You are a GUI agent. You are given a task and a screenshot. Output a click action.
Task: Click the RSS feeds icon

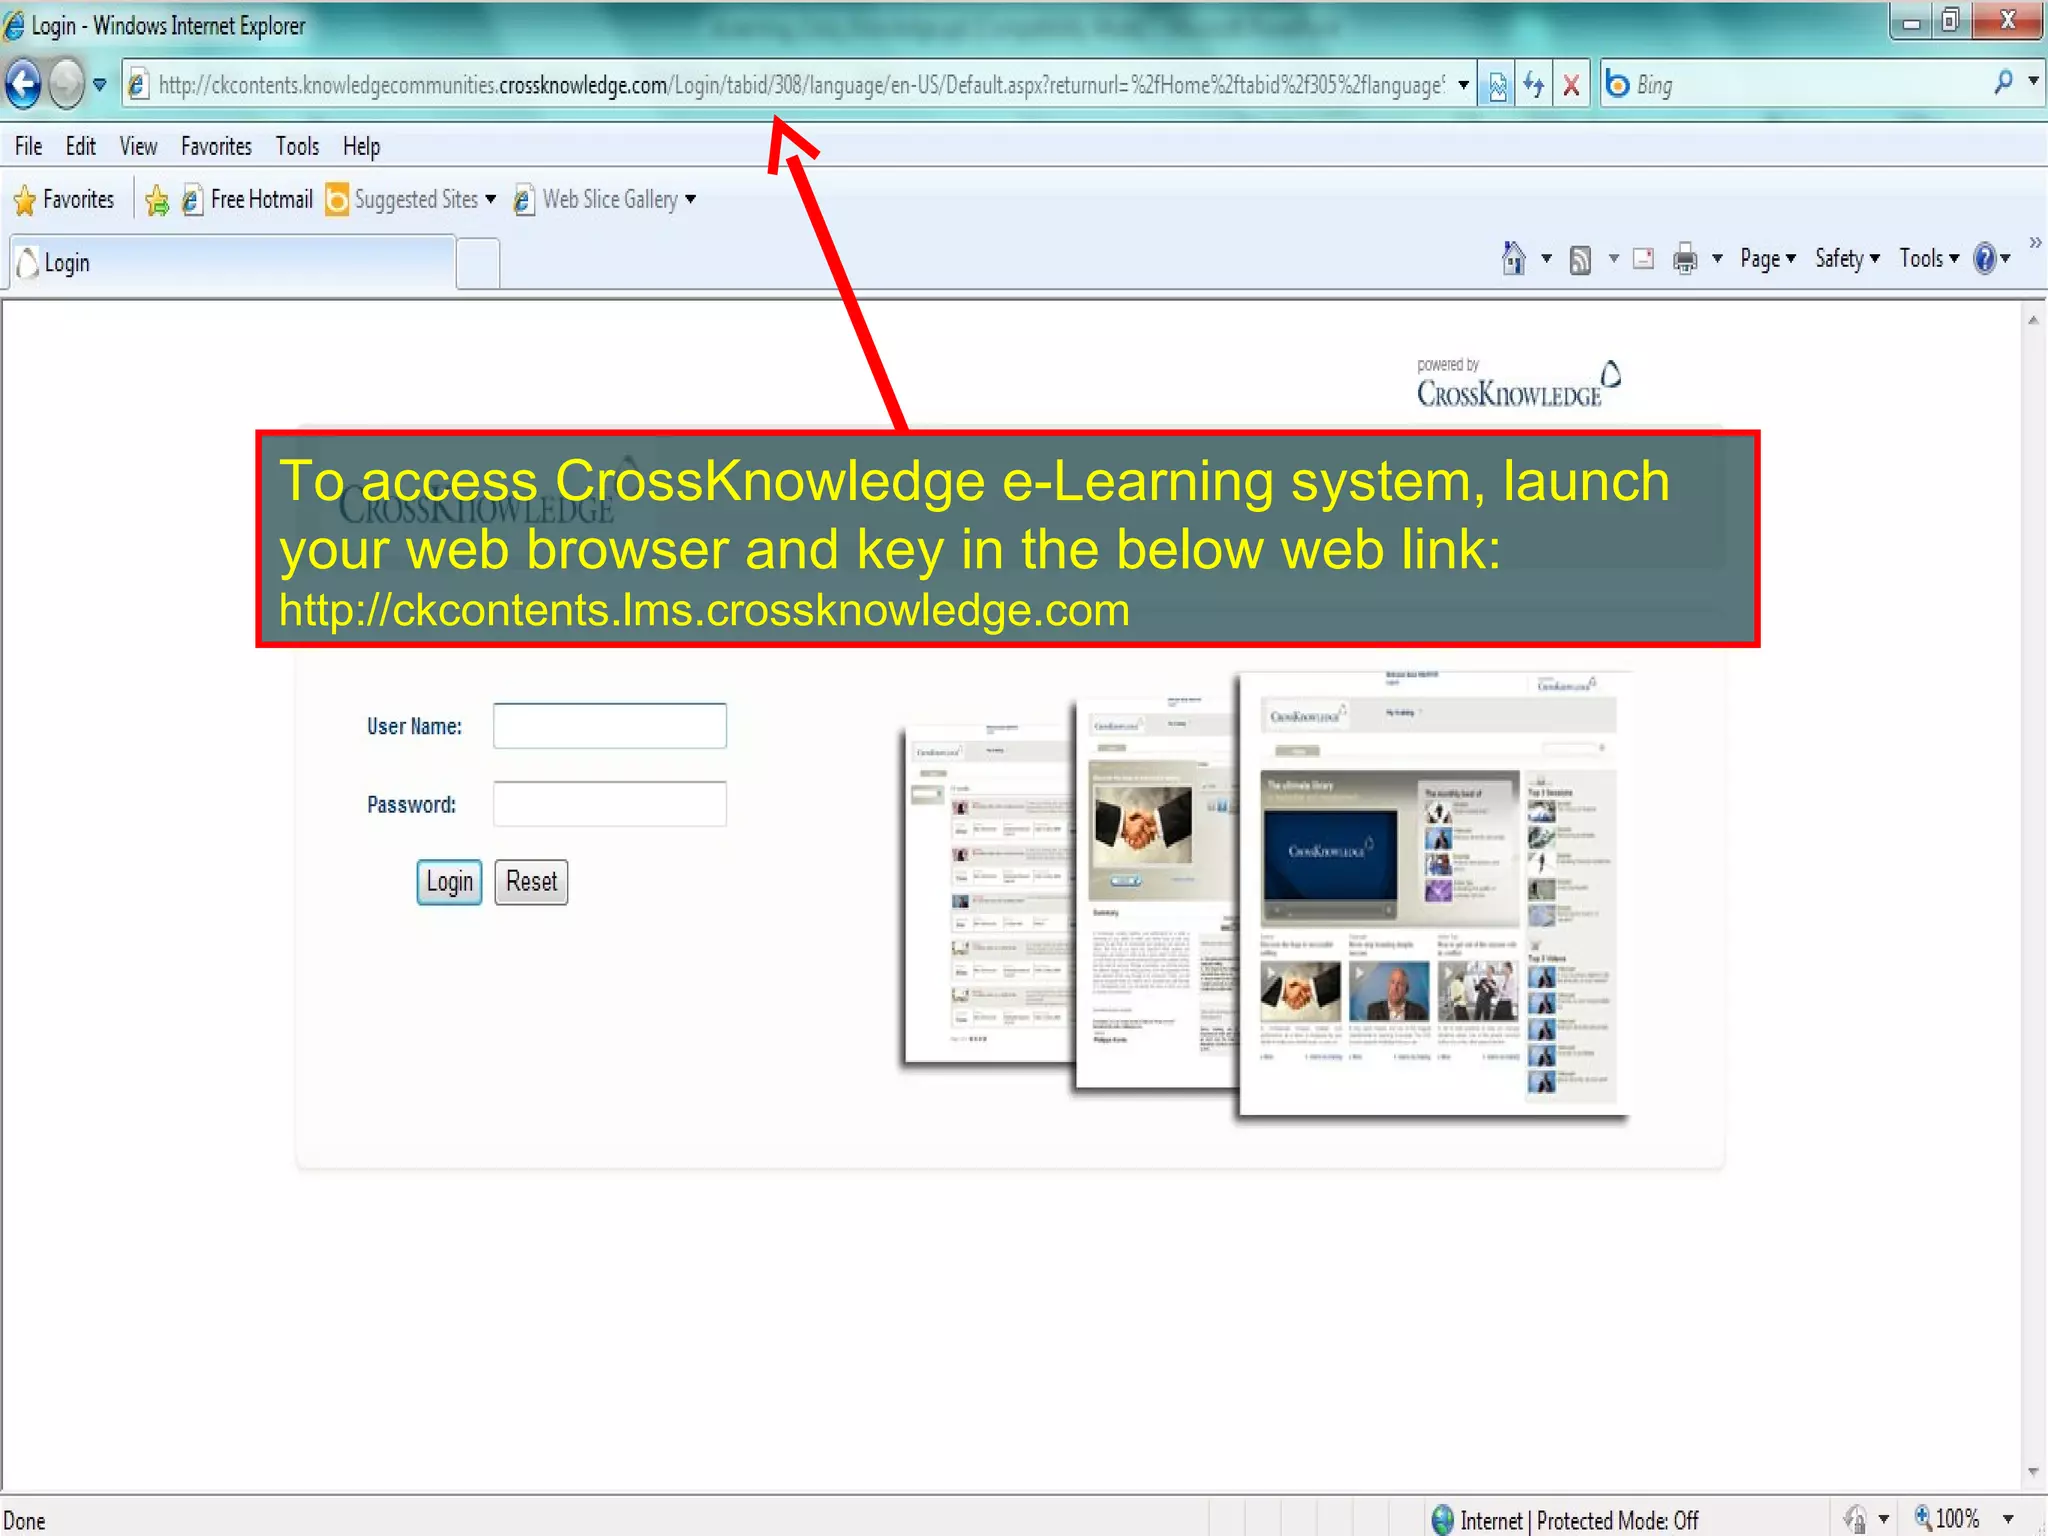[1580, 260]
